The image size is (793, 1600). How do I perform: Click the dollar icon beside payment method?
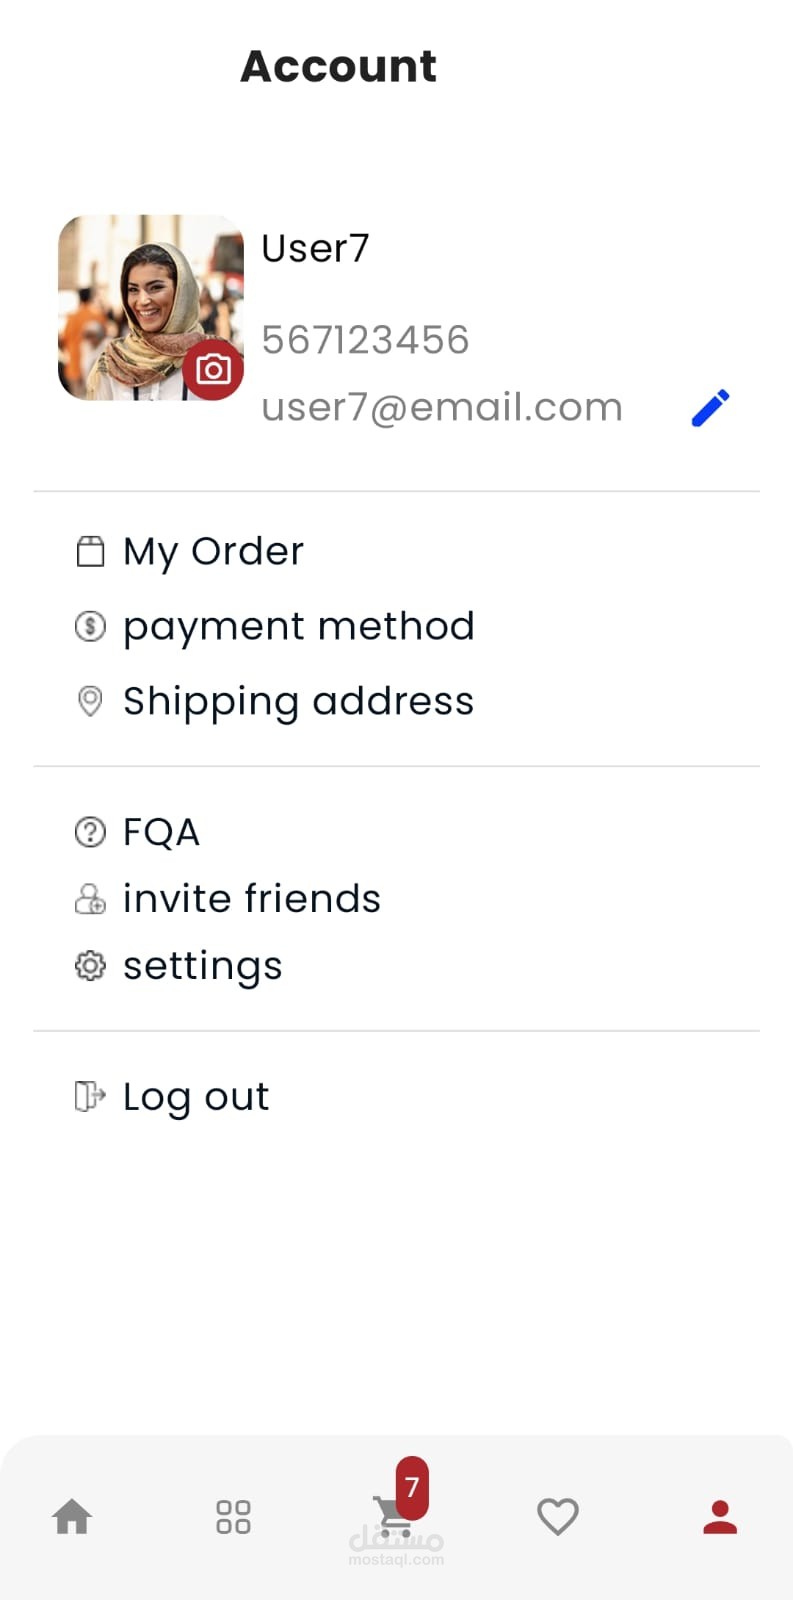click(90, 627)
